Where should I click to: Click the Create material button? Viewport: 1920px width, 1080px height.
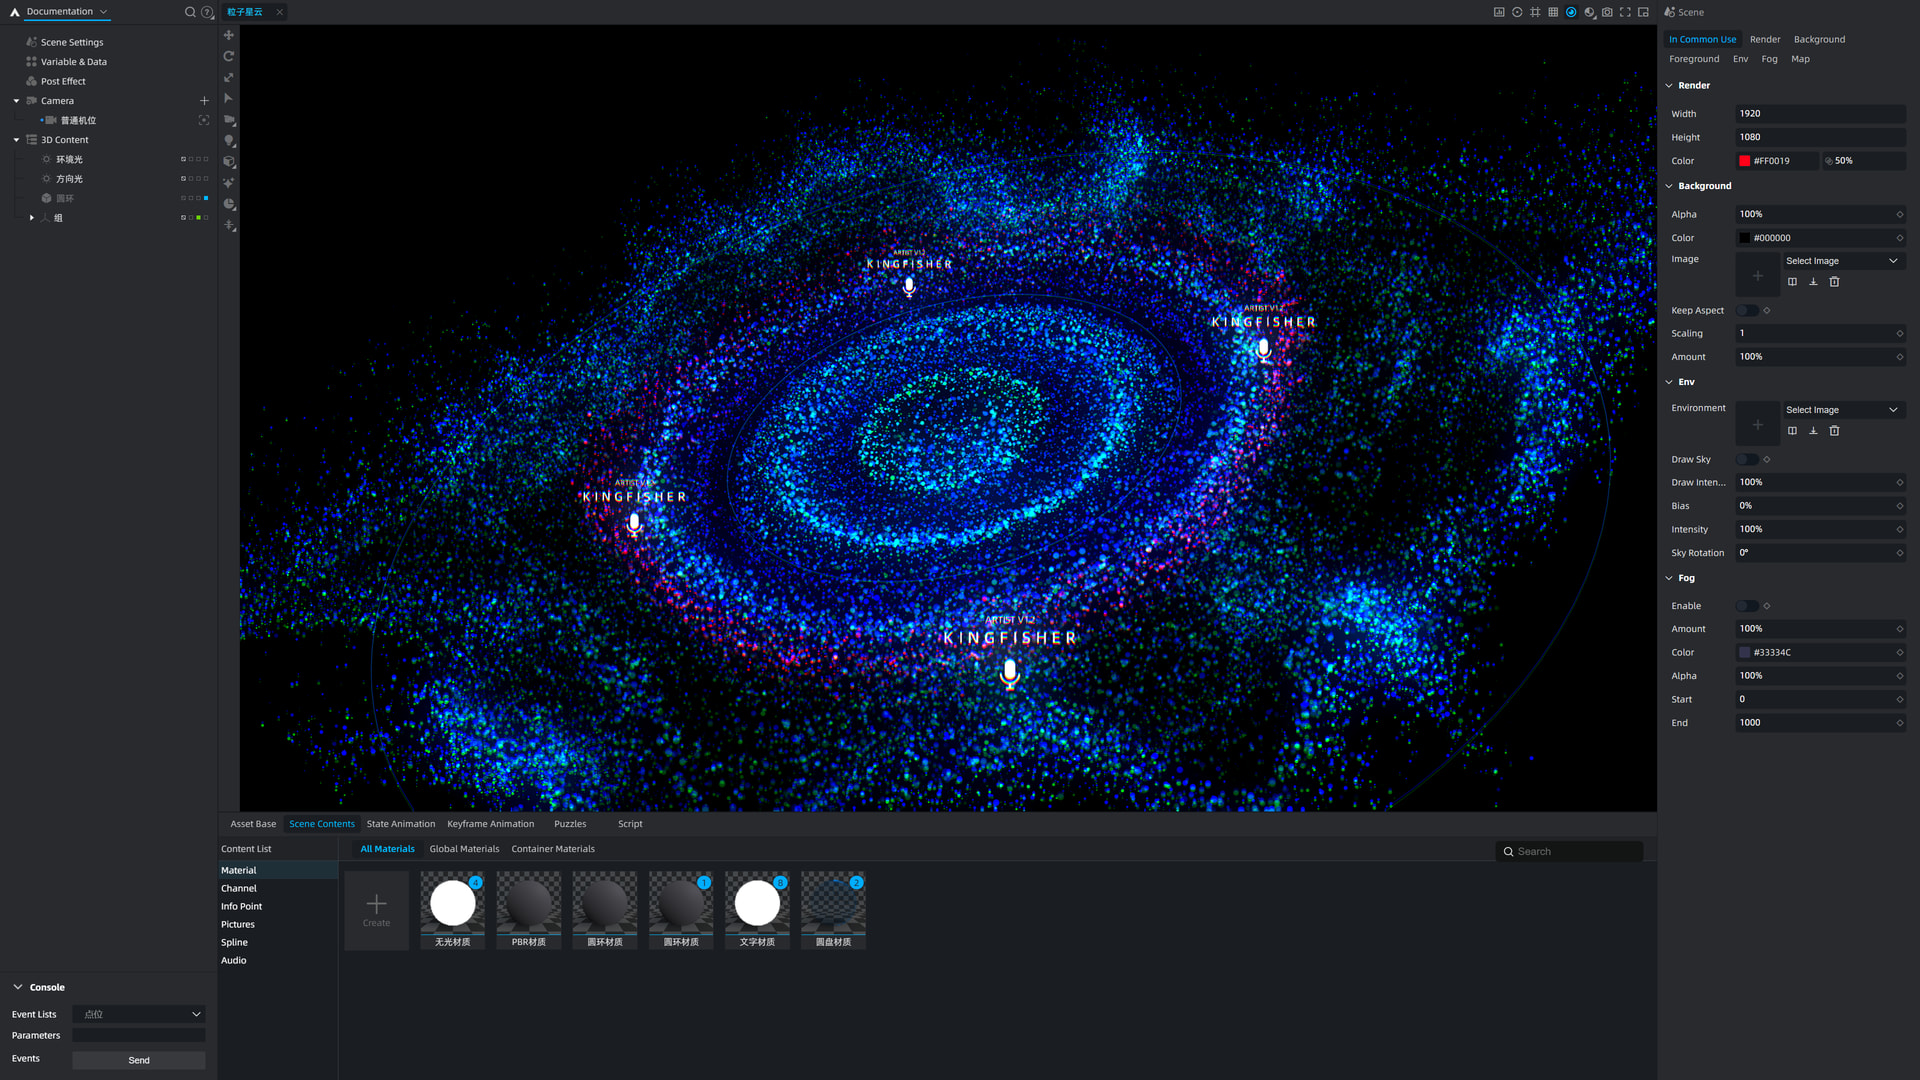coord(376,910)
